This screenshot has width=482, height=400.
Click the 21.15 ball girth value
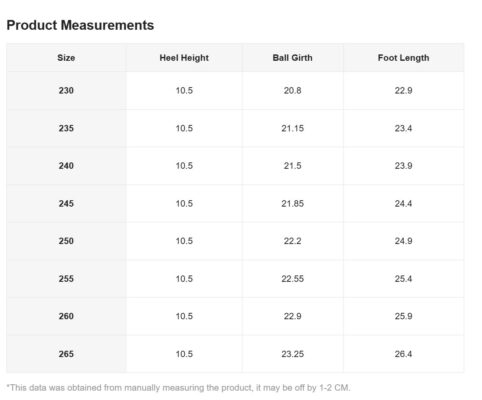coord(292,128)
